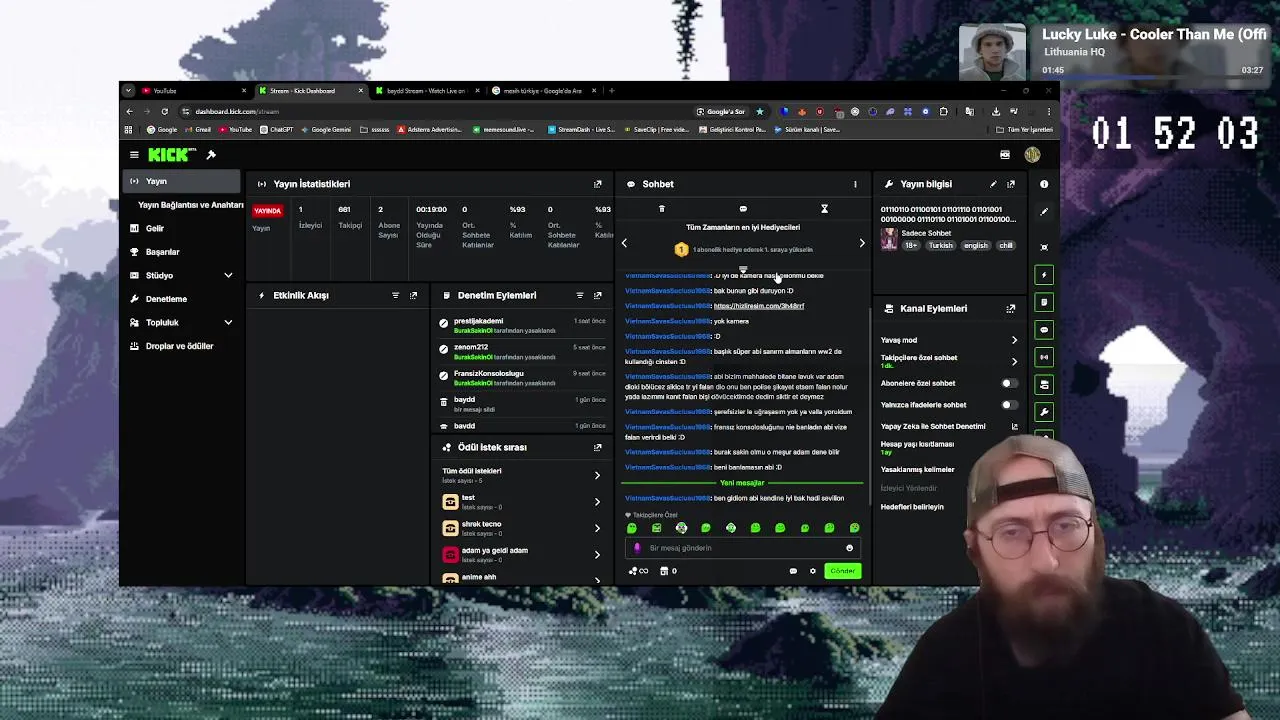Screen dimensions: 1280x720
Task: Open the 'shrek tecno' reward requests arrow
Action: [597, 528]
